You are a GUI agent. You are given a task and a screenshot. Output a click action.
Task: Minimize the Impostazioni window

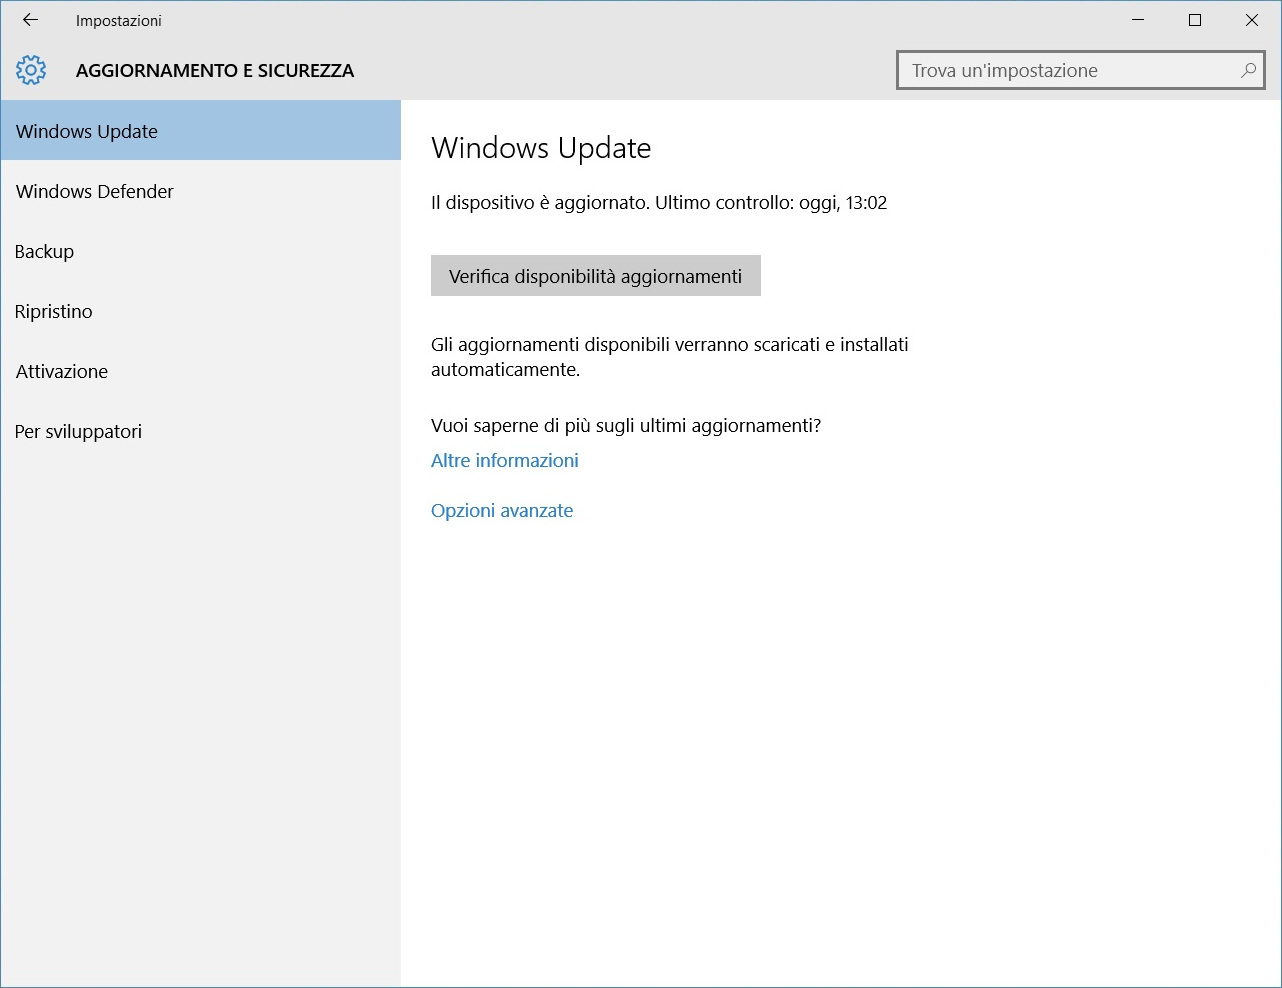click(1138, 20)
